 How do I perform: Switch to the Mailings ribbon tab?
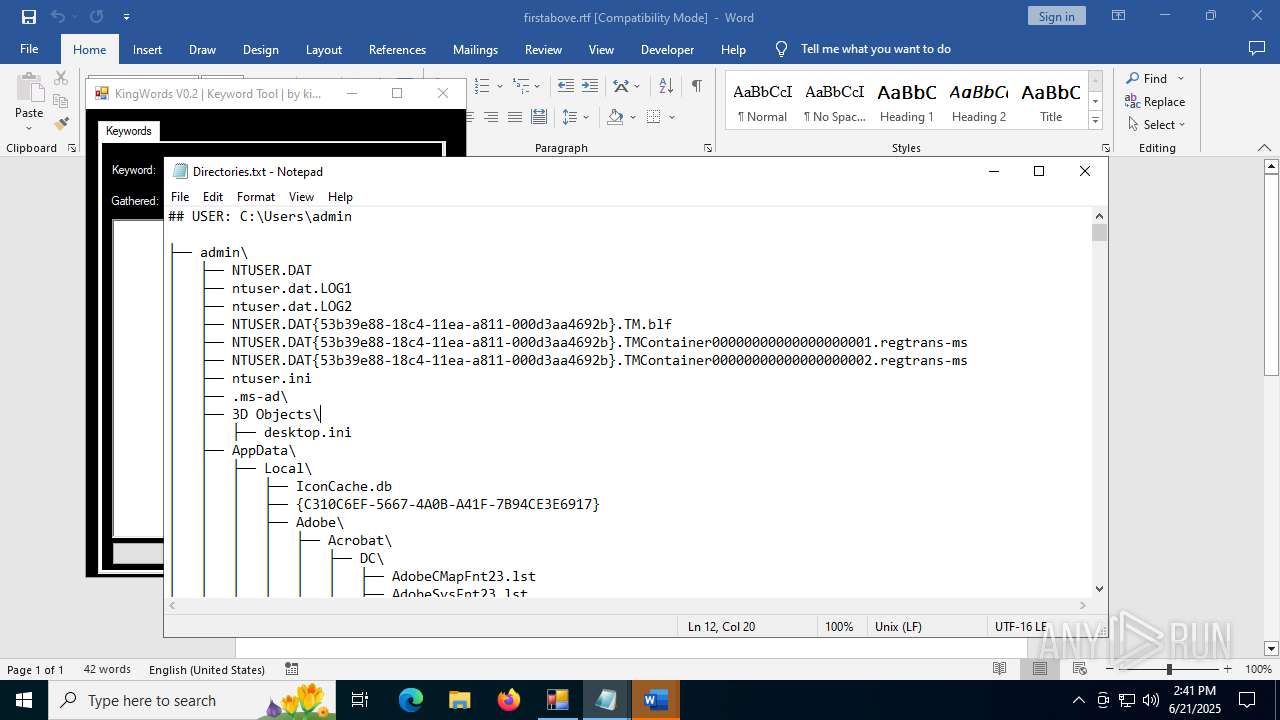point(475,49)
